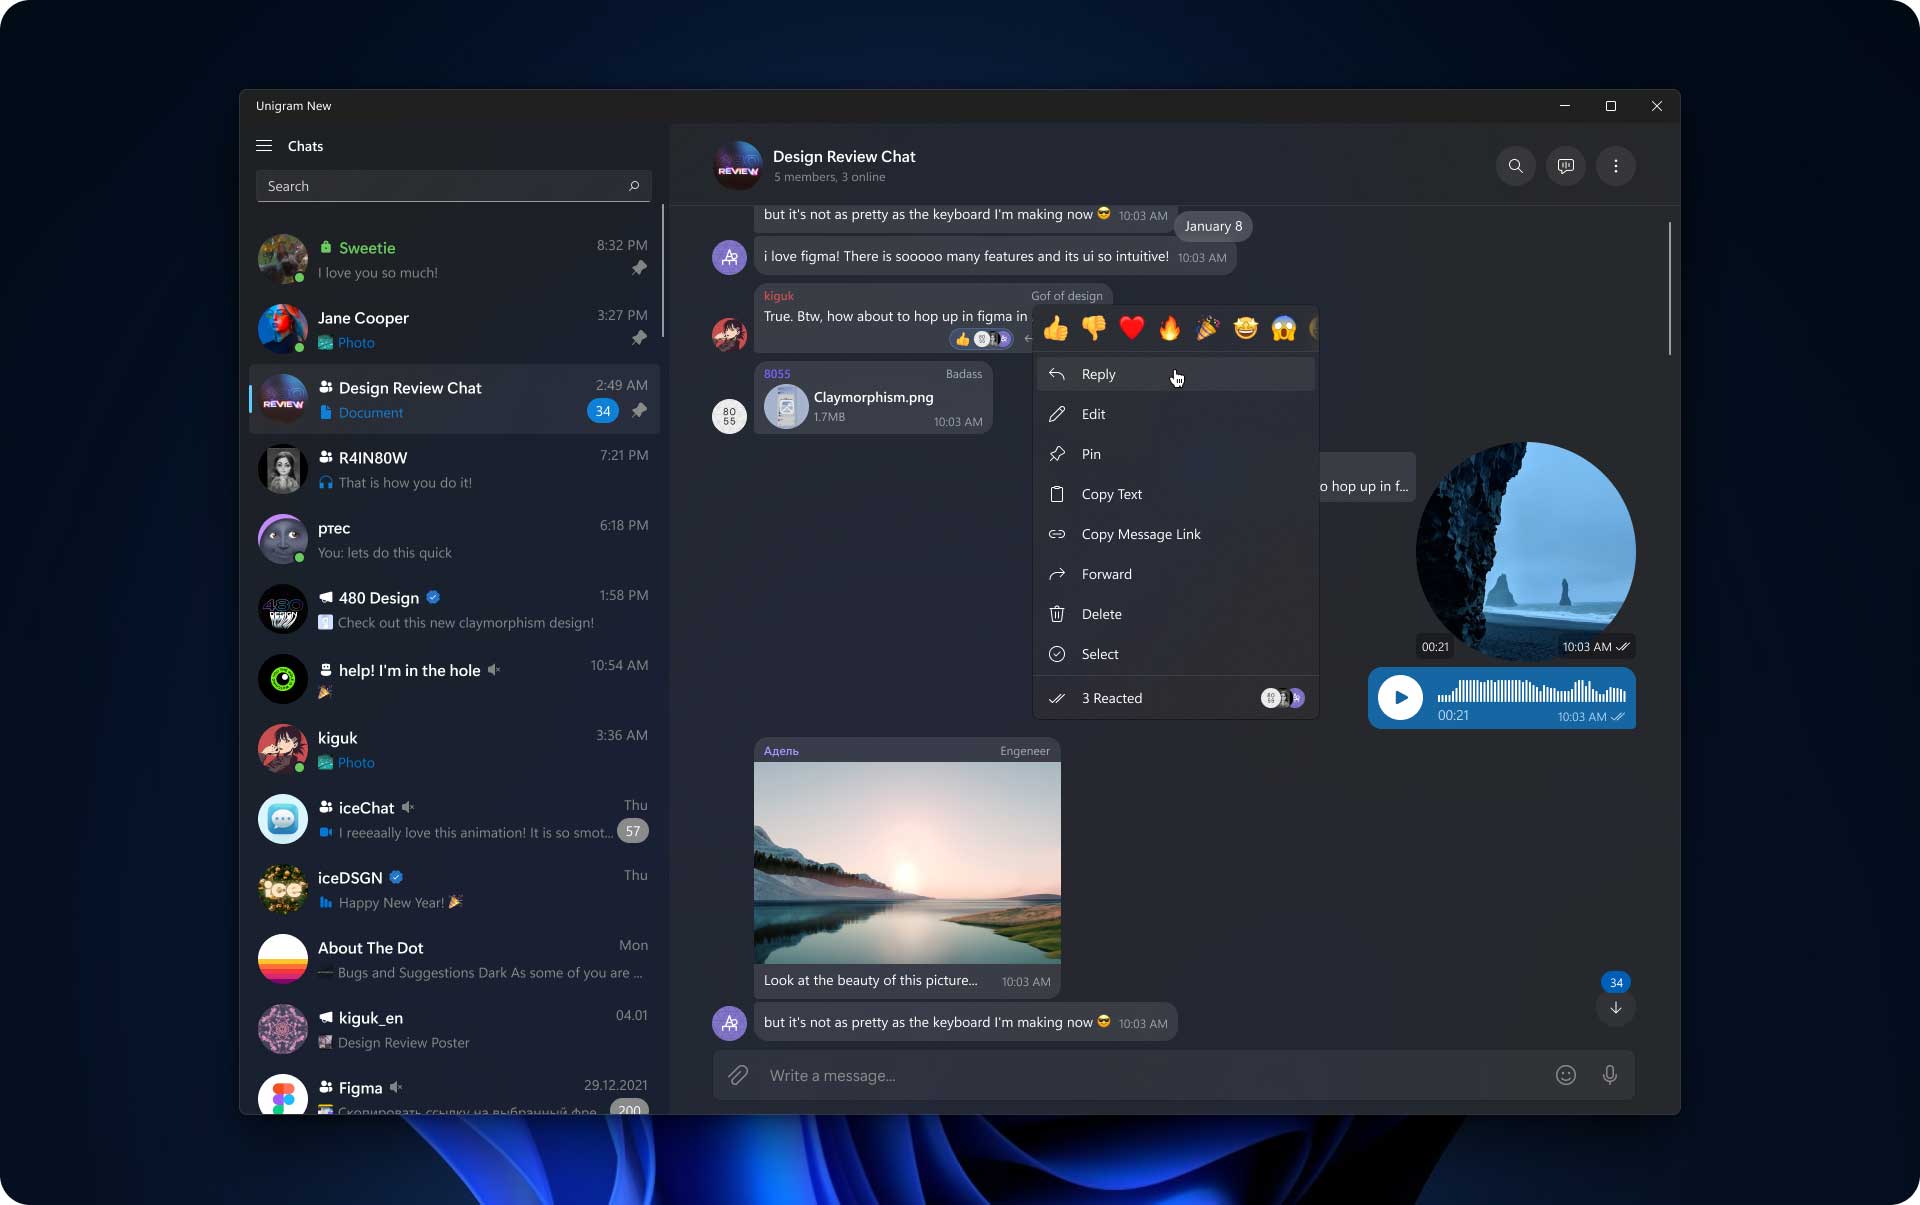React with star-struck emoji
1920x1205 pixels.
pos(1246,328)
